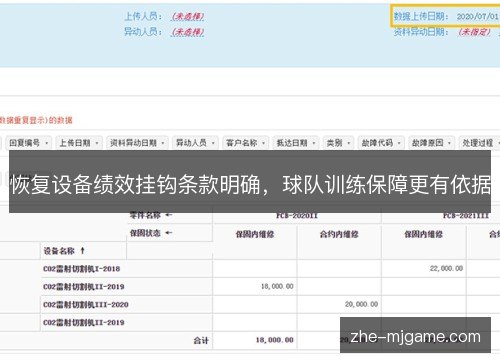Click the 上传人员 (未选择) selector link
The height and width of the screenshot is (362, 500).
pos(188,16)
